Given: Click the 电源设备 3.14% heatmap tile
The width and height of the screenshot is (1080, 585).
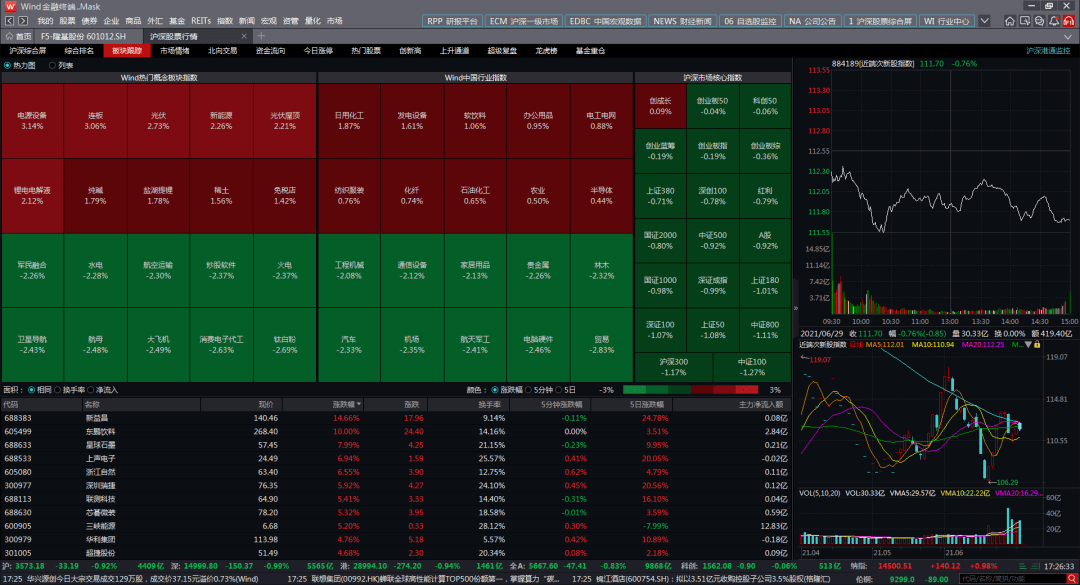Looking at the screenshot, I should click(x=32, y=121).
